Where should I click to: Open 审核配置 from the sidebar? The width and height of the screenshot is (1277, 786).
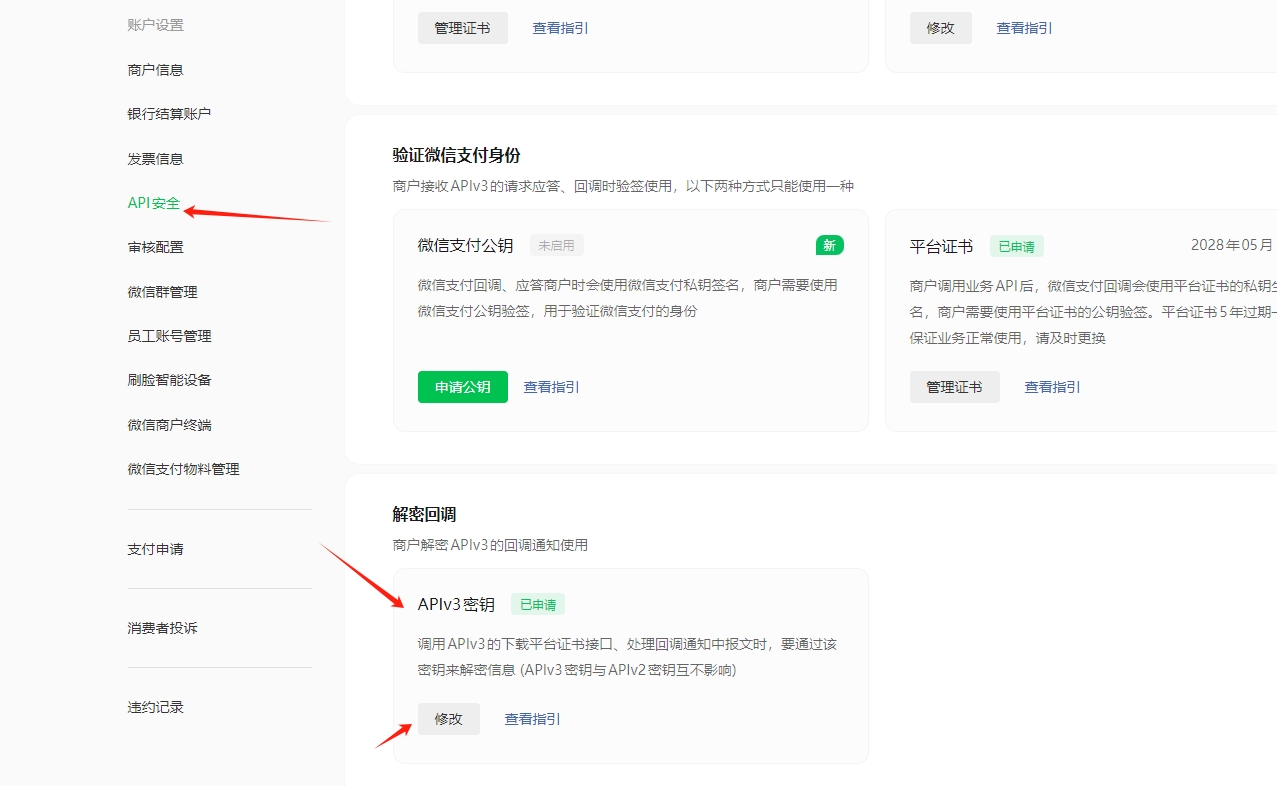pyautogui.click(x=155, y=247)
